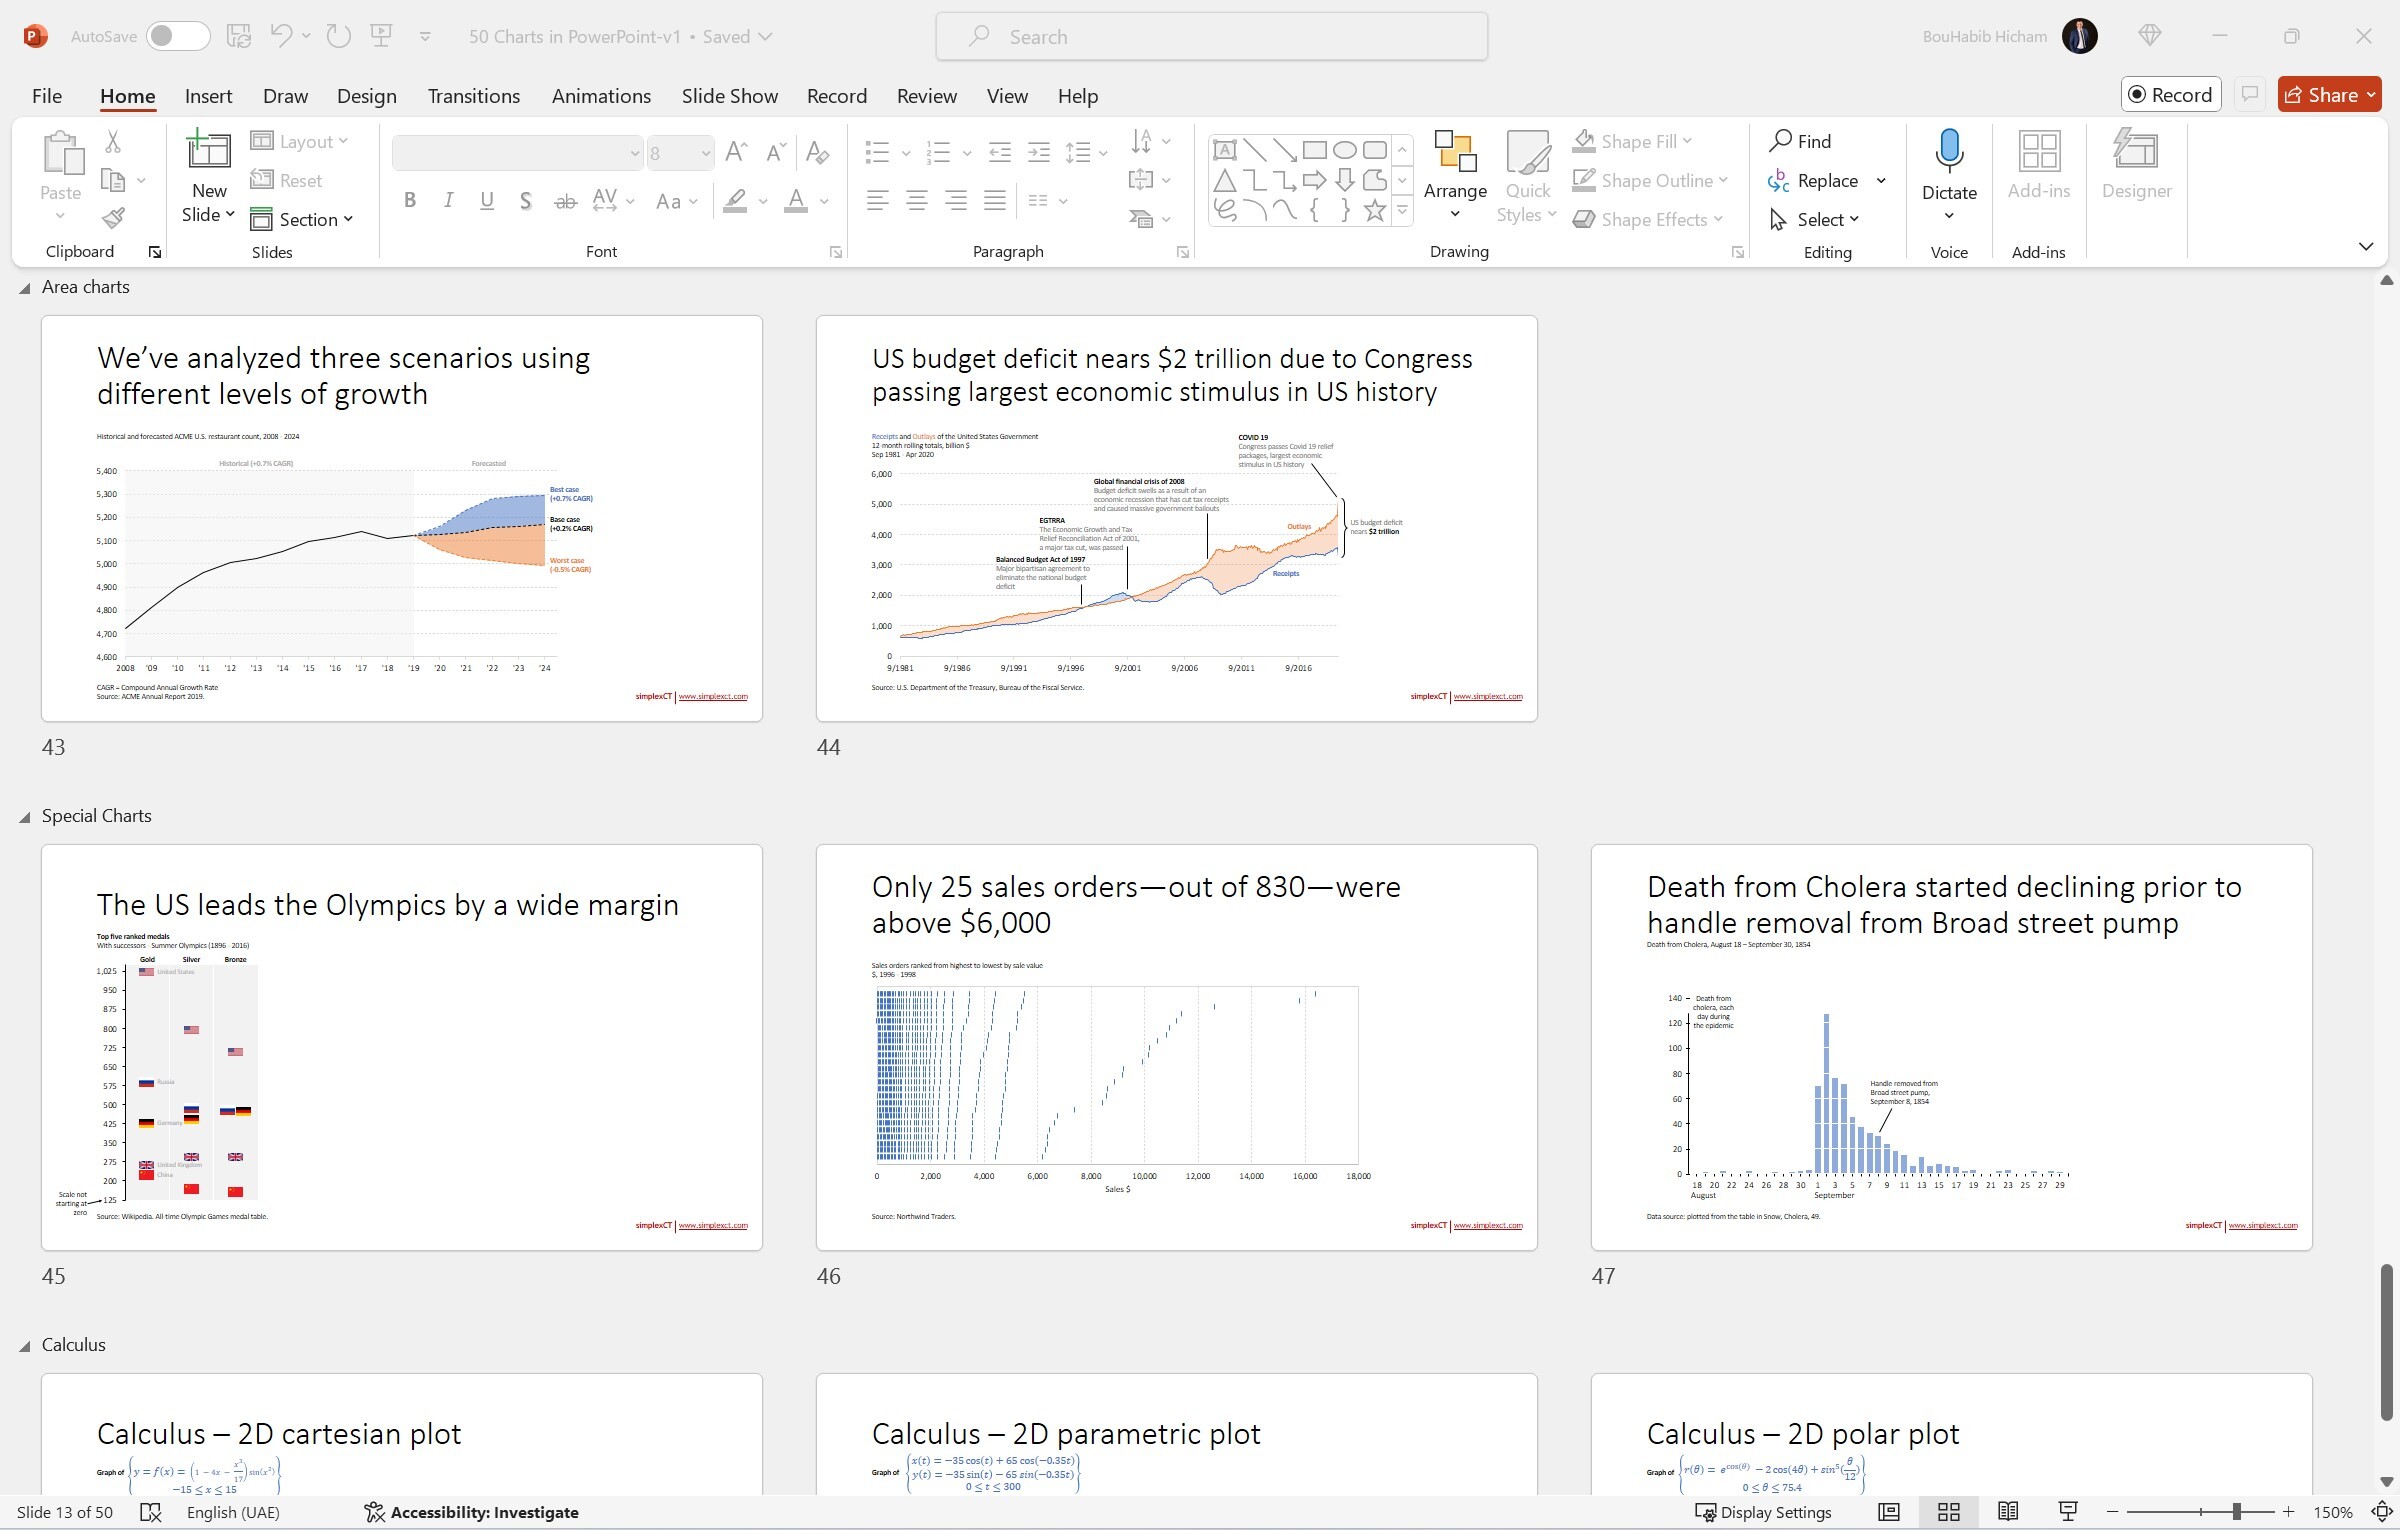Switch to the Slide Show tab

click(x=729, y=96)
